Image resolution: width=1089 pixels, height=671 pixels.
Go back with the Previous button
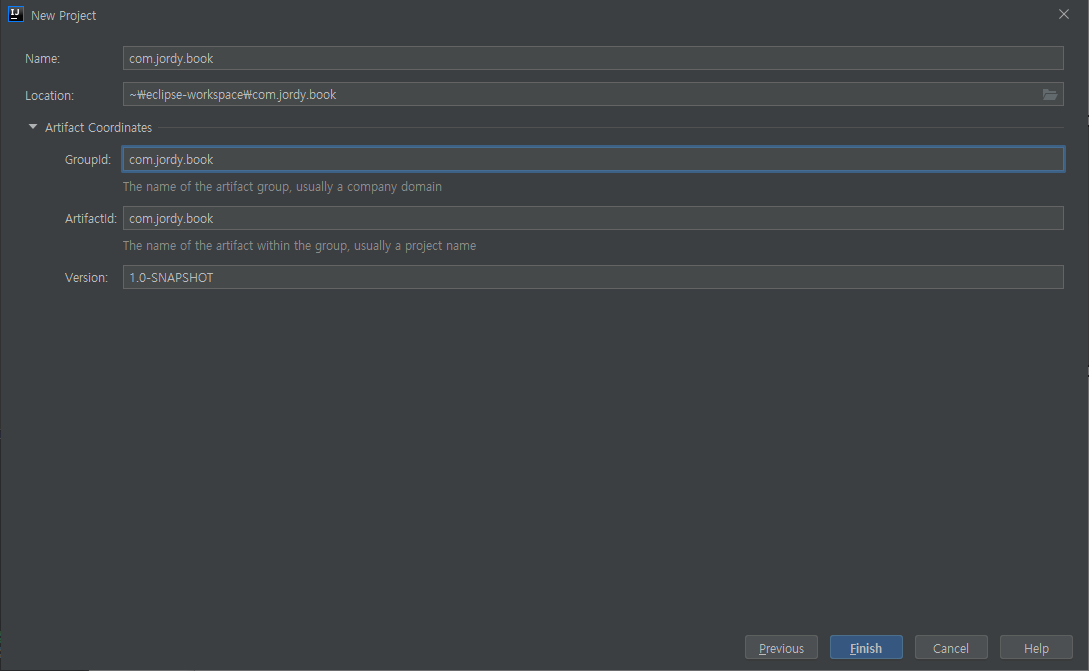(781, 647)
